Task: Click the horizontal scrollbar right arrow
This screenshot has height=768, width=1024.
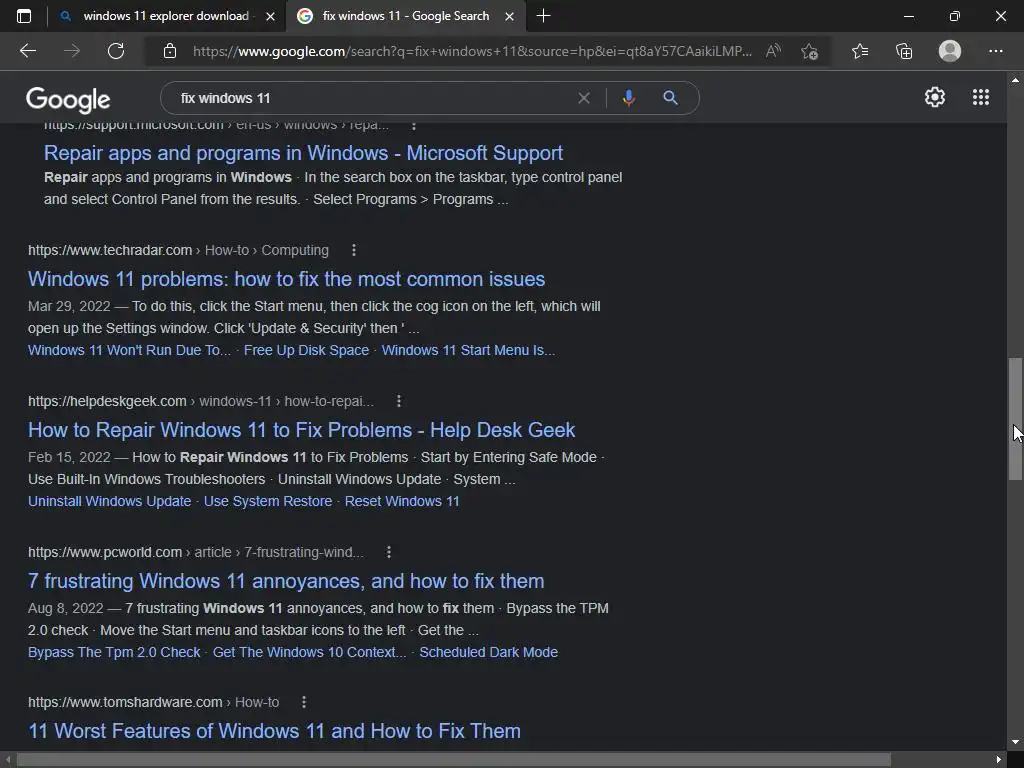Action: pyautogui.click(x=999, y=760)
